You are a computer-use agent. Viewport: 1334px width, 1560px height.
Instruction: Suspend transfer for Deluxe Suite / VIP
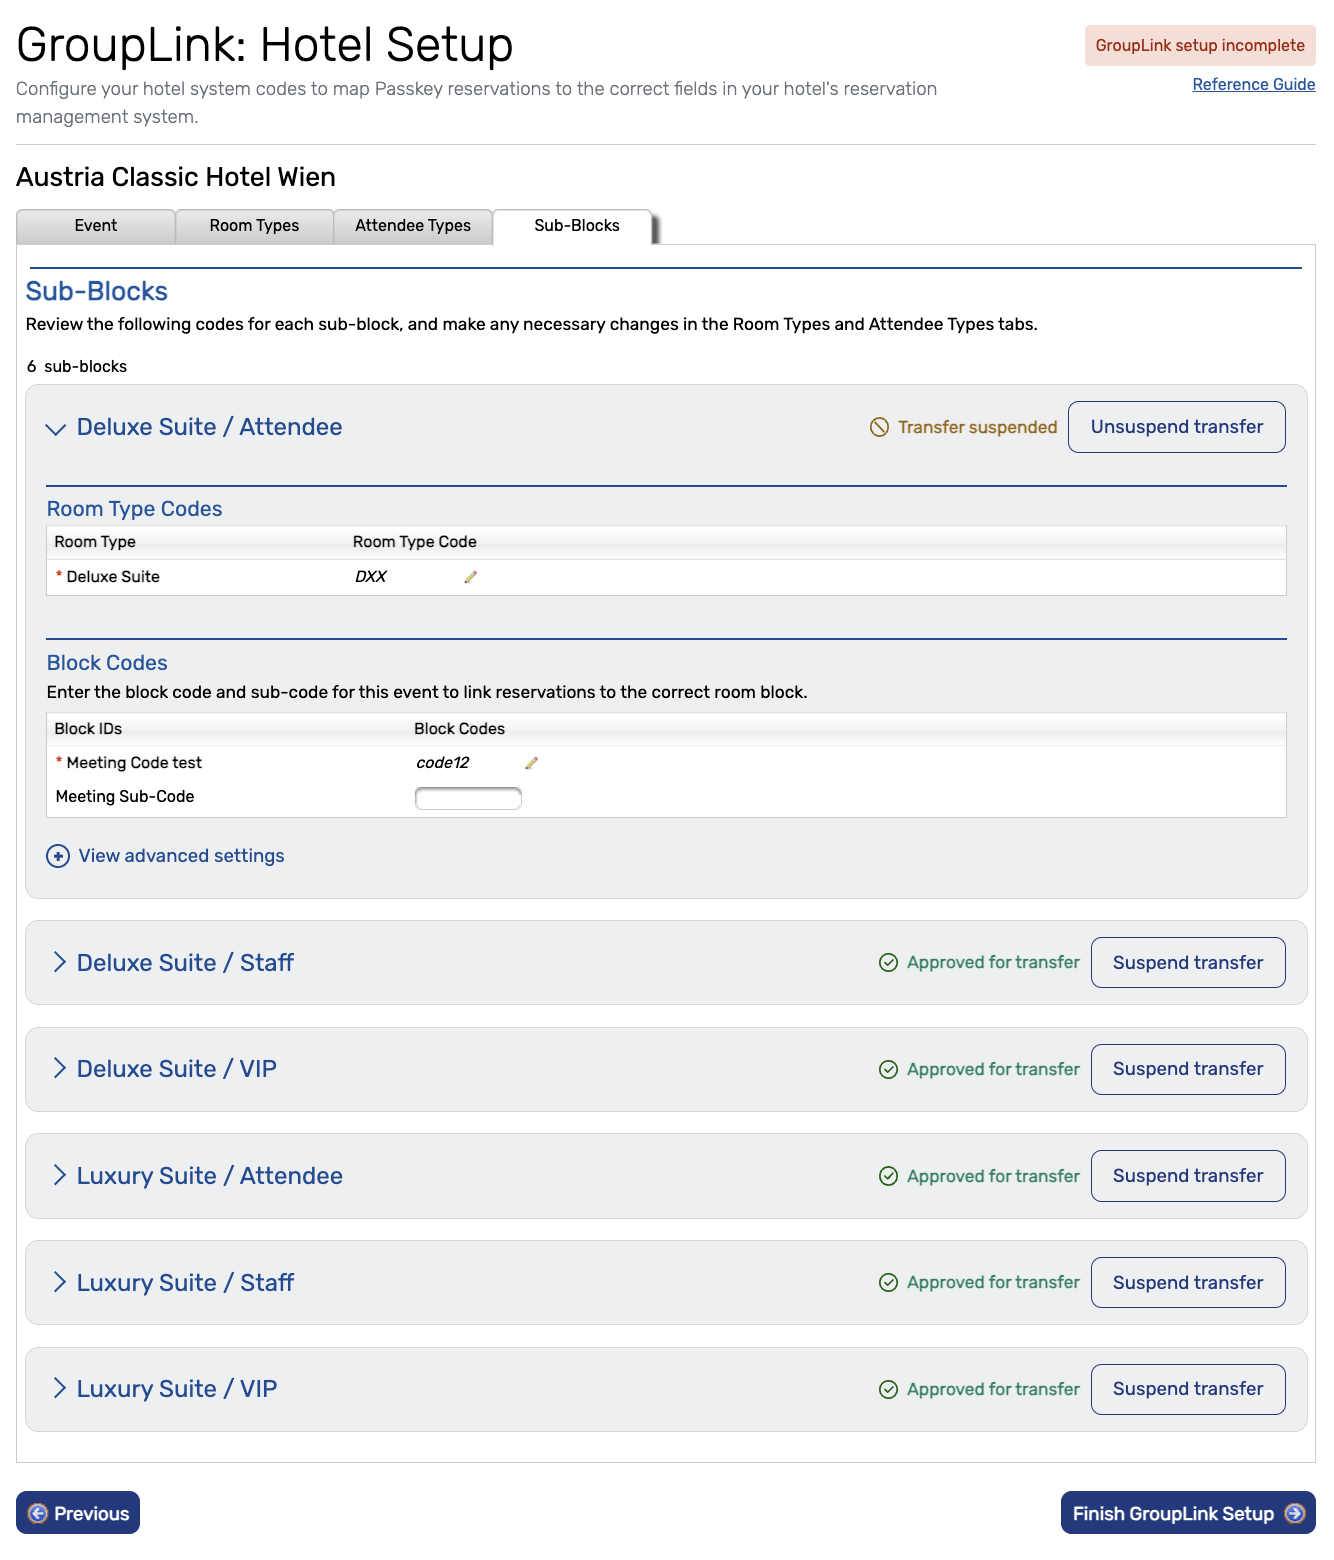[1188, 1069]
